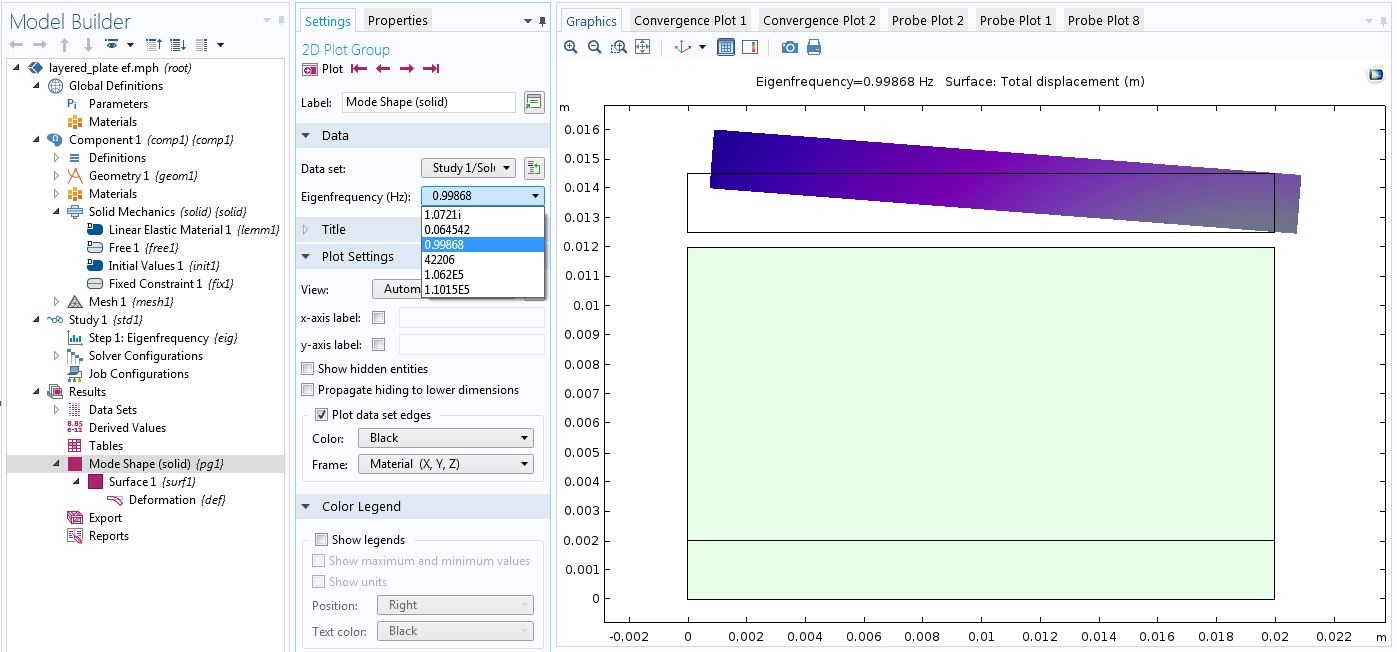
Task: Click Model Builder previous node arrow
Action: [16, 45]
